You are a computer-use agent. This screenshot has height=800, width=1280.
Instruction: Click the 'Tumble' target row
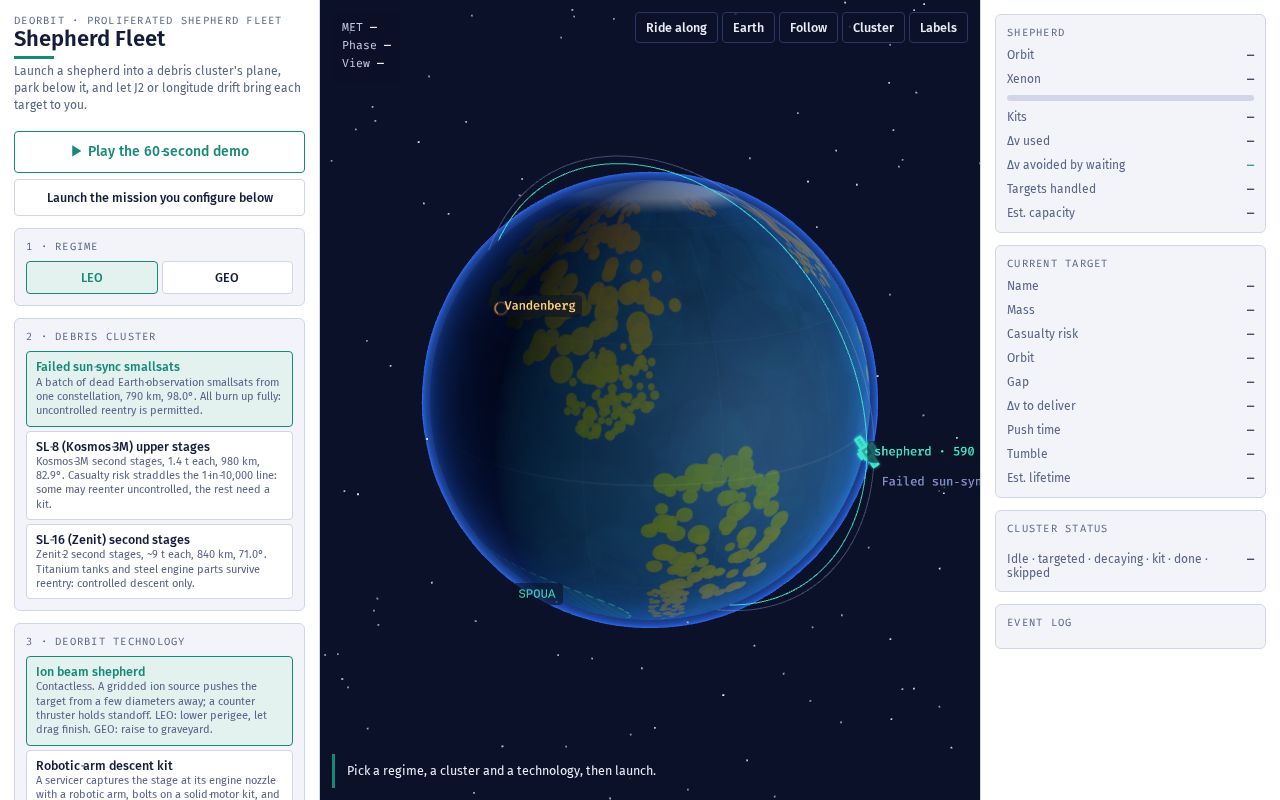(x=1130, y=454)
